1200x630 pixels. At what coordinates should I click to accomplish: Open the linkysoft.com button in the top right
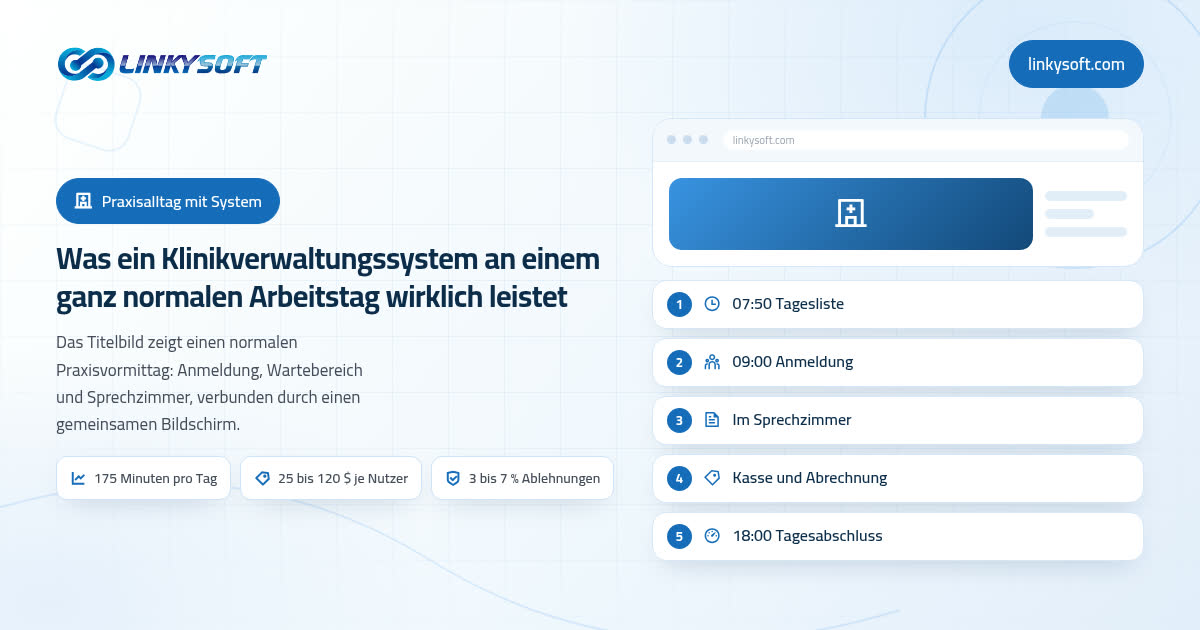tap(1076, 64)
